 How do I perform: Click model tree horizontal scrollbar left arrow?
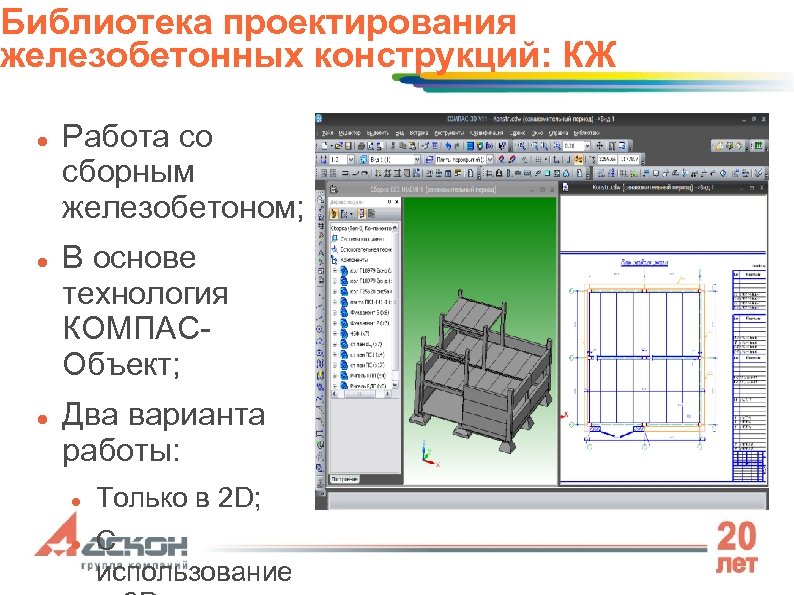pyautogui.click(x=334, y=393)
